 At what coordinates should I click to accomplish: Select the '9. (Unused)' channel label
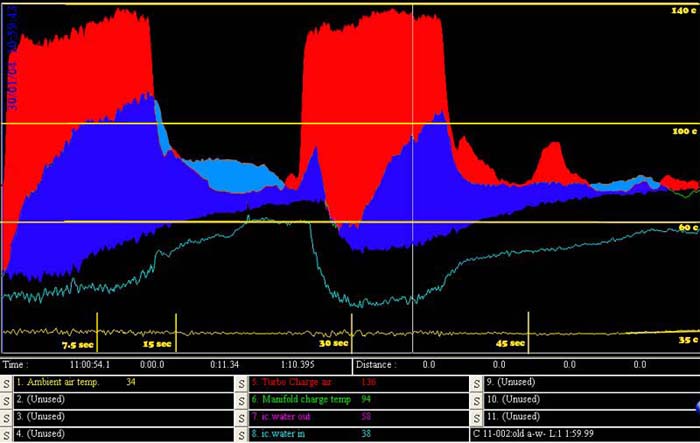pyautogui.click(x=511, y=382)
